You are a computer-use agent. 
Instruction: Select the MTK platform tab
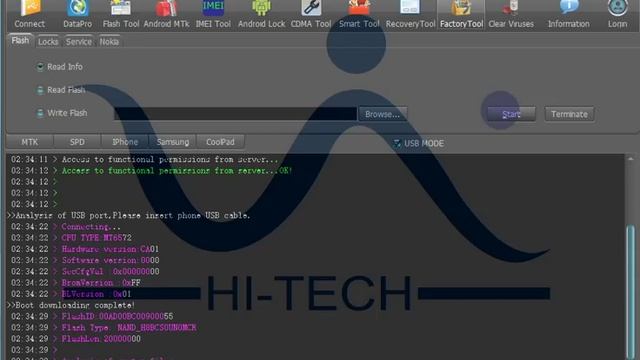(30, 142)
